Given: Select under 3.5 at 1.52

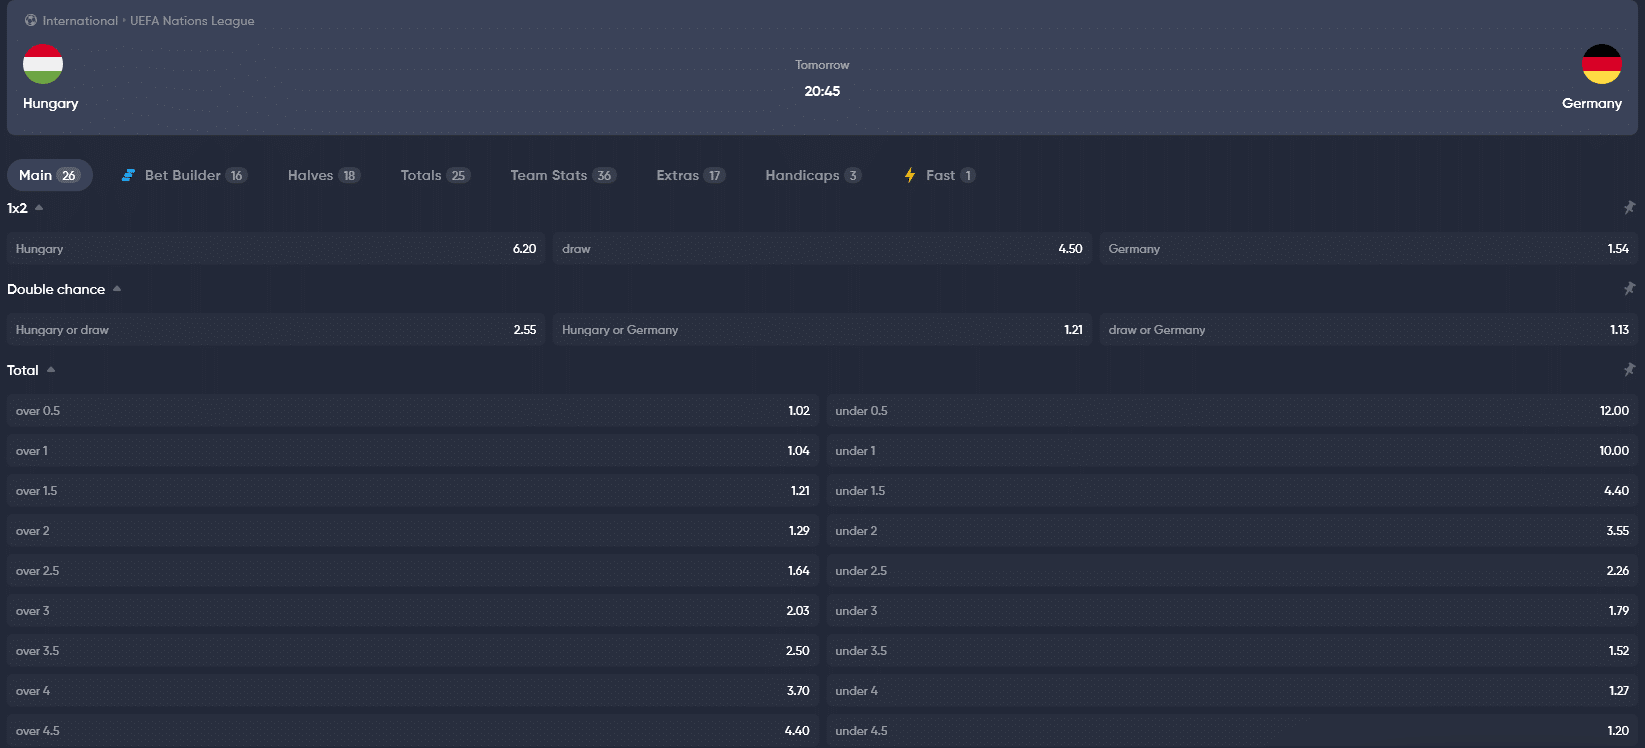Looking at the screenshot, I should [x=1232, y=651].
